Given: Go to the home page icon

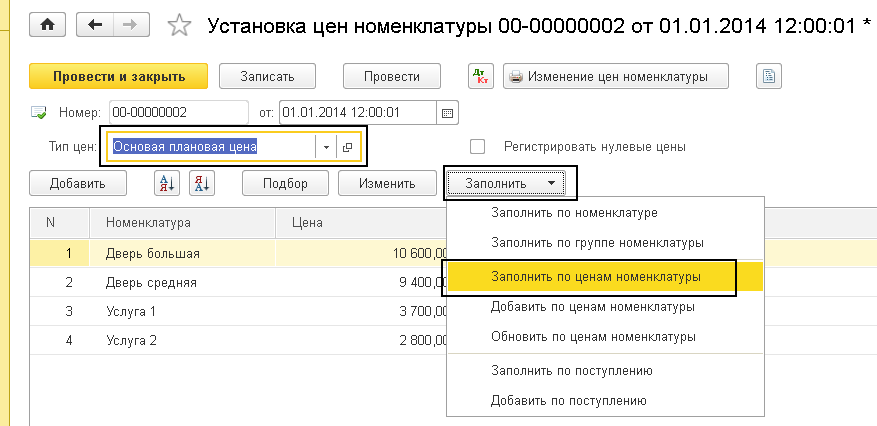Looking at the screenshot, I should click(48, 25).
